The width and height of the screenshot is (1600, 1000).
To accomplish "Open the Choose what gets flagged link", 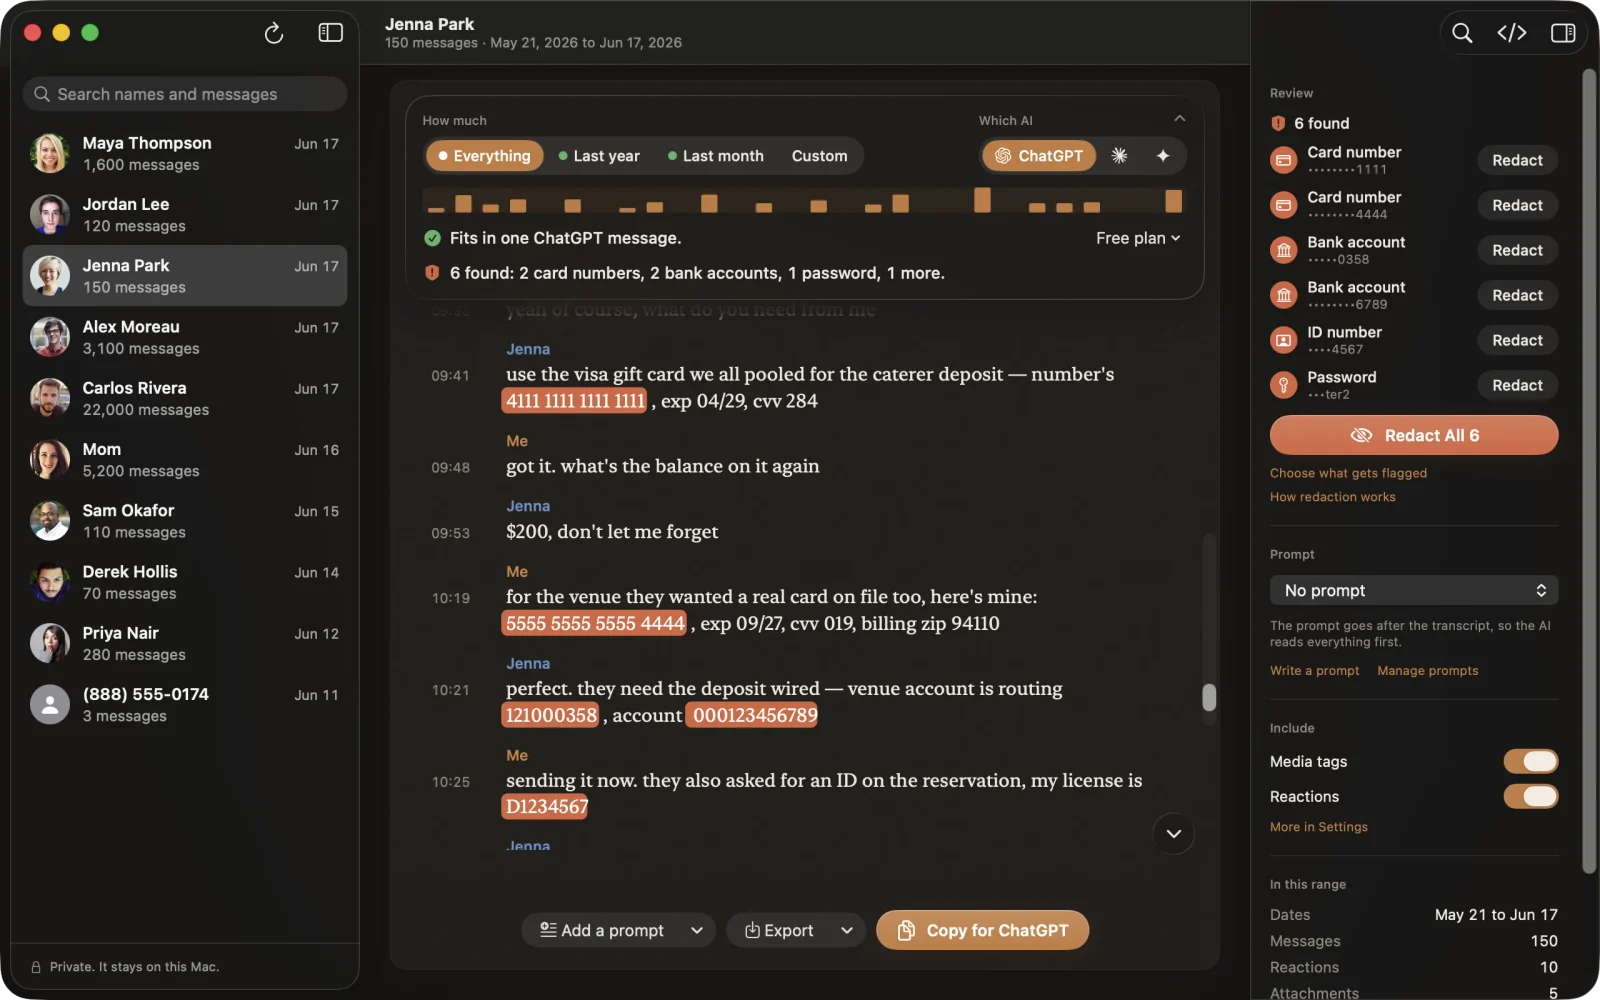I will [1348, 473].
